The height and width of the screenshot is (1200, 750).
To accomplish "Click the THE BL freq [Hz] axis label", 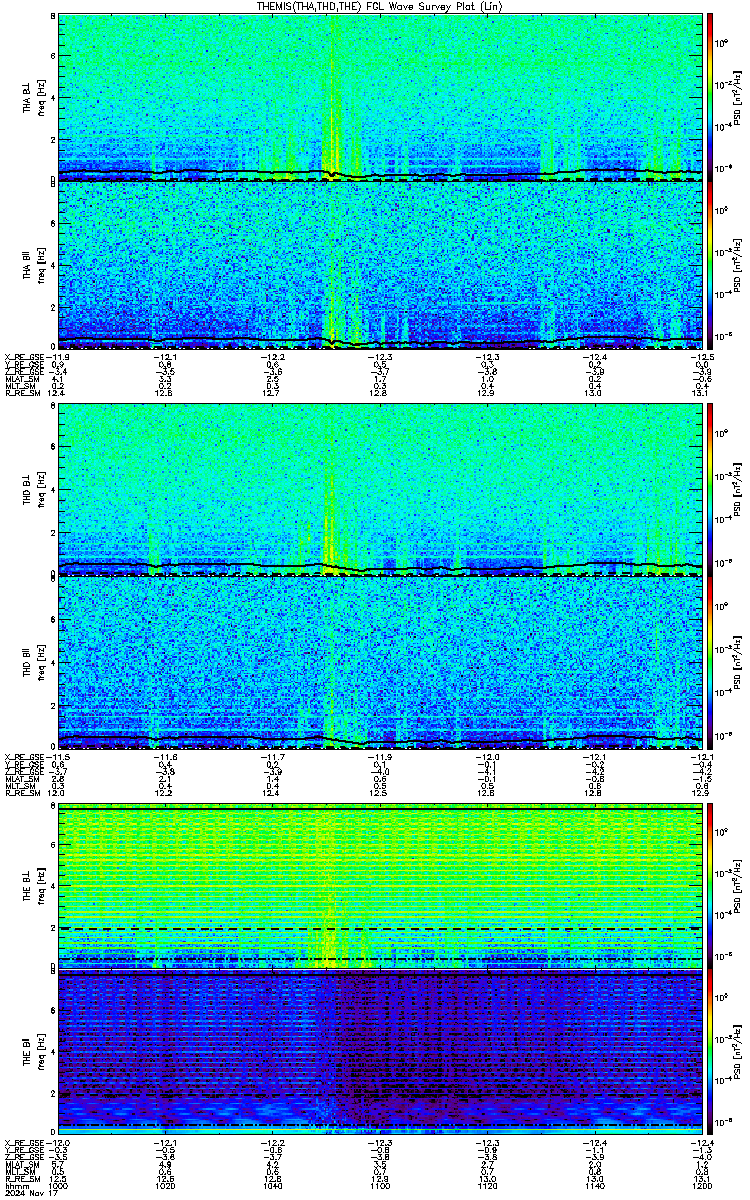I will coord(40,885).
